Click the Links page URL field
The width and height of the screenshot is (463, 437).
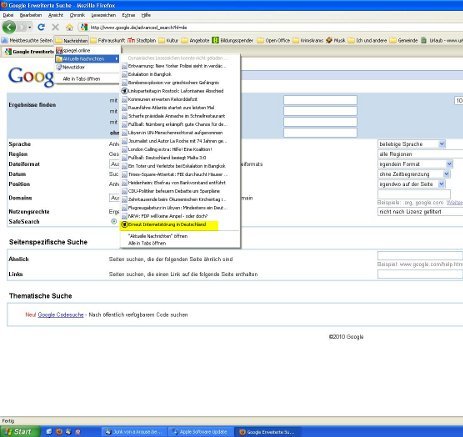tap(420, 274)
